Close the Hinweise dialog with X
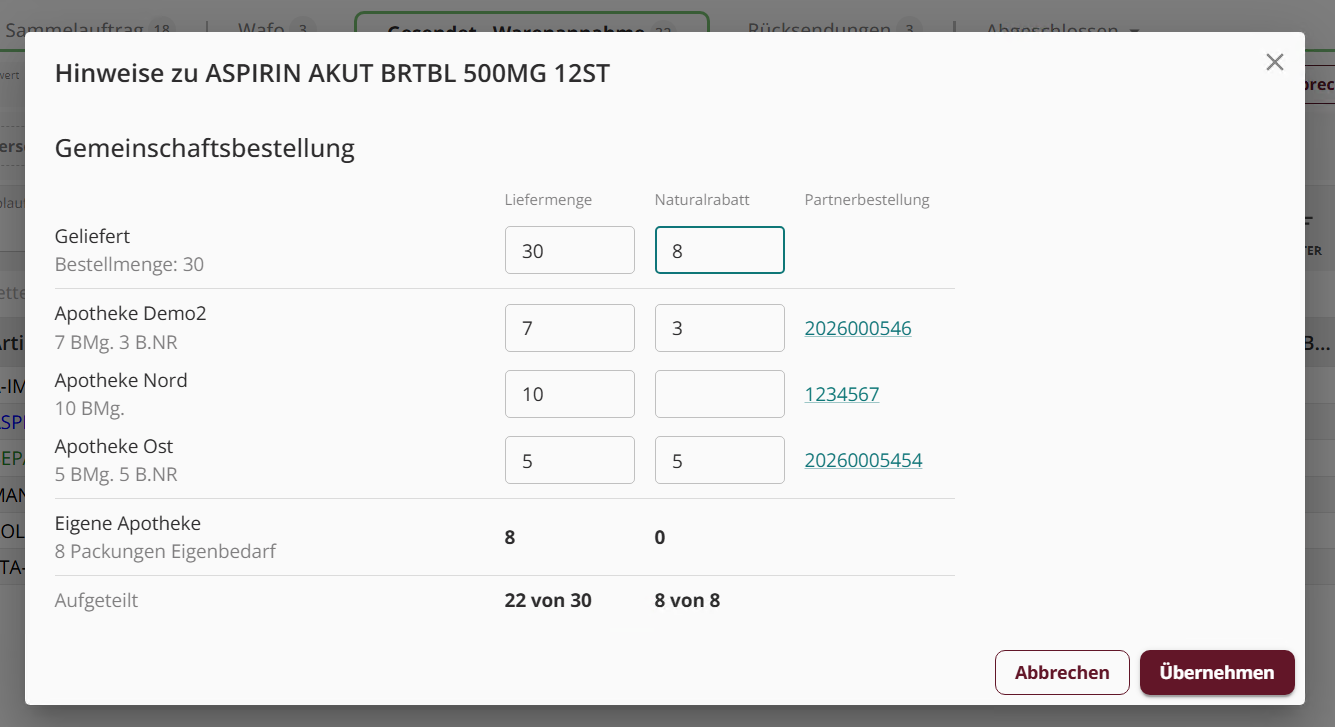This screenshot has height=727, width=1335. tap(1274, 62)
